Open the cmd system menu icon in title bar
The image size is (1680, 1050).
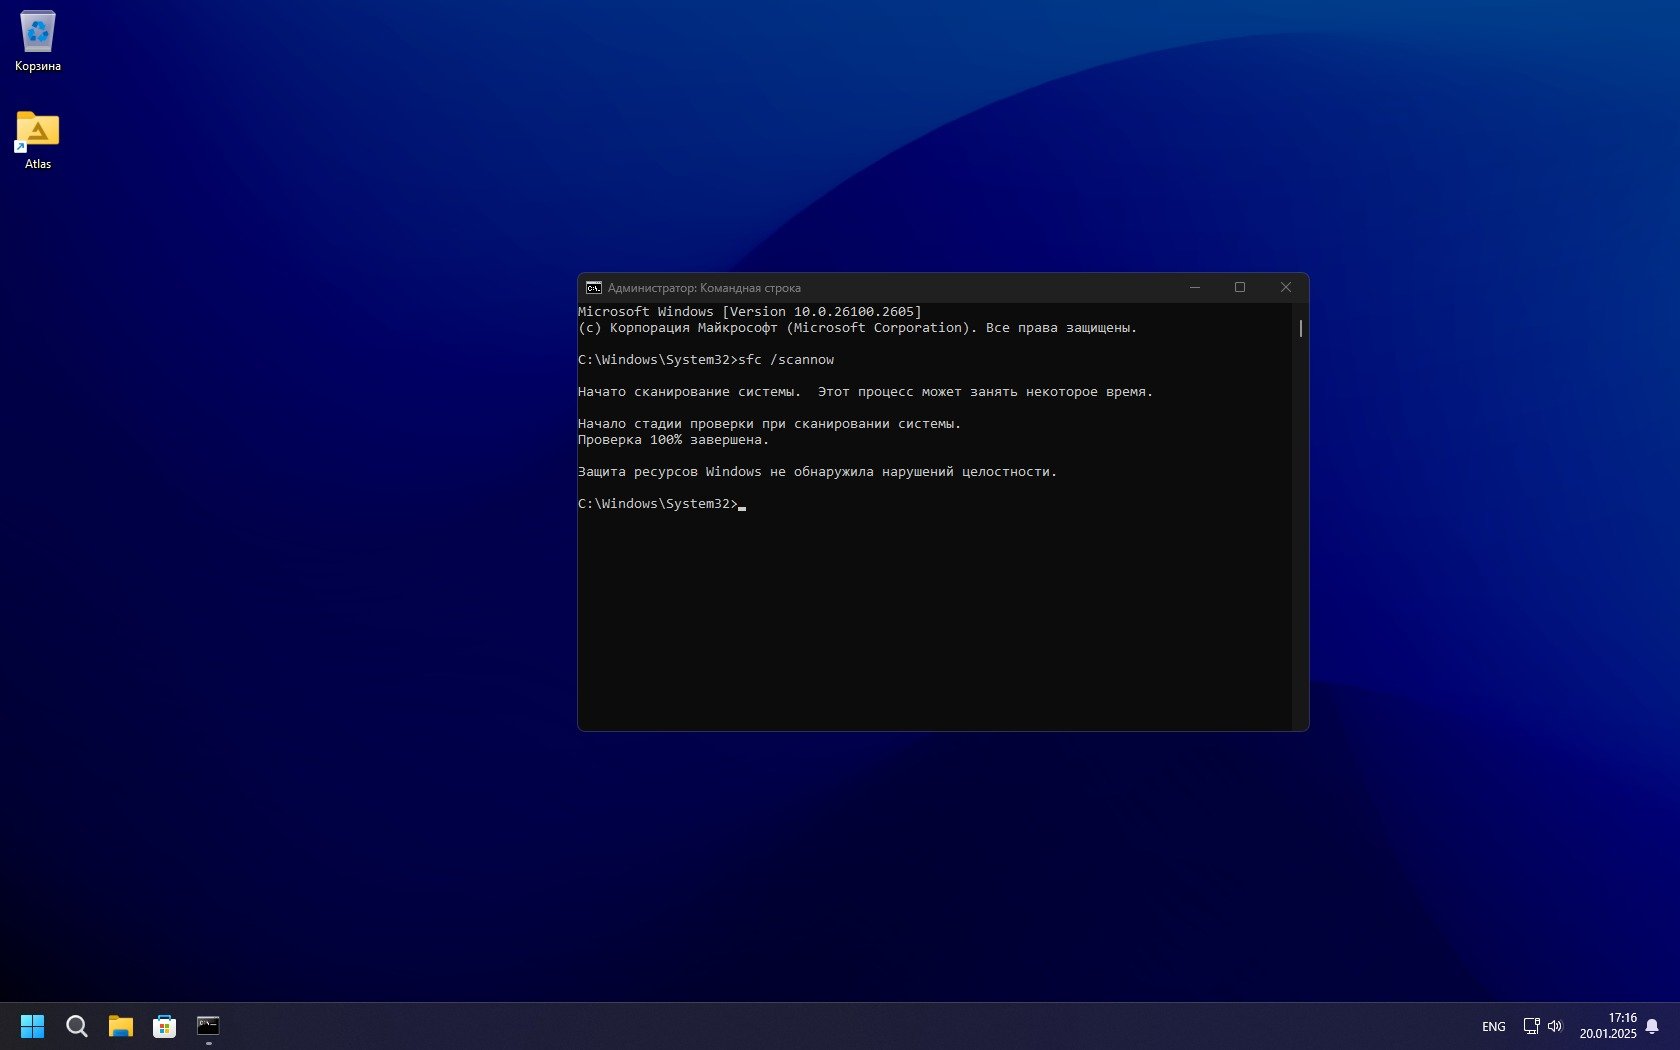coord(593,288)
